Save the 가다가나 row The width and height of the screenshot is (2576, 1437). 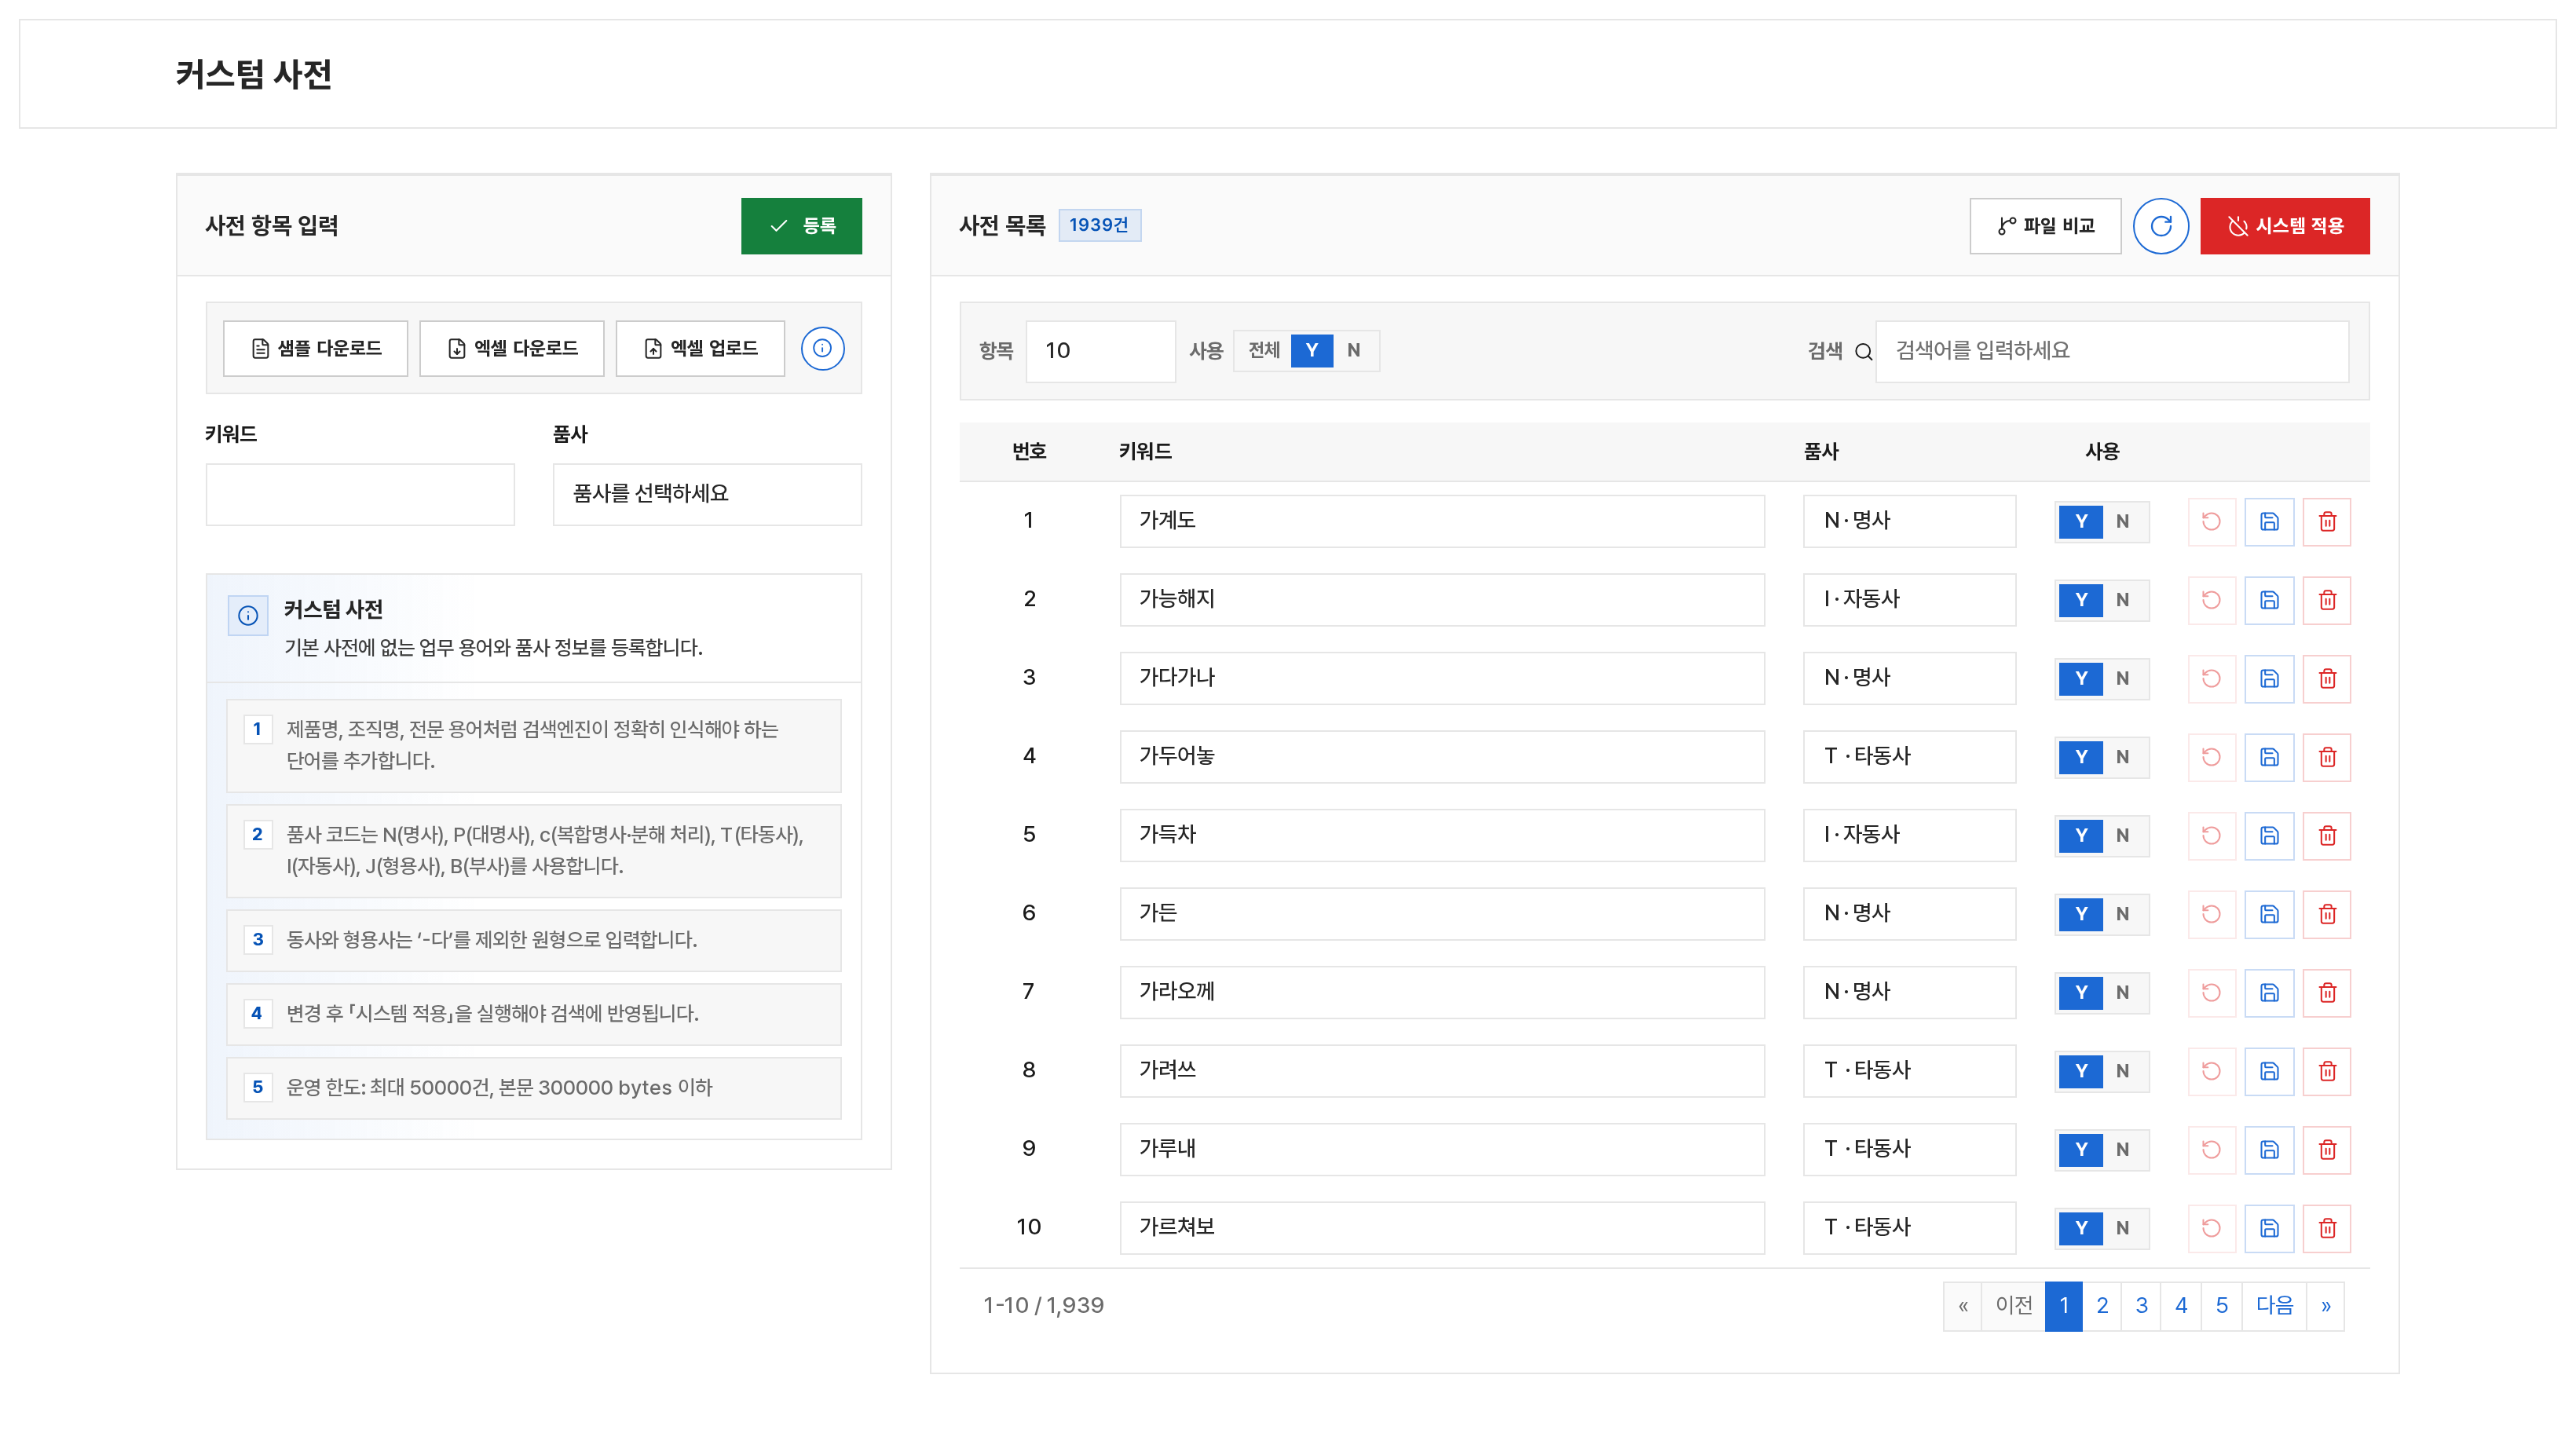(x=2269, y=679)
